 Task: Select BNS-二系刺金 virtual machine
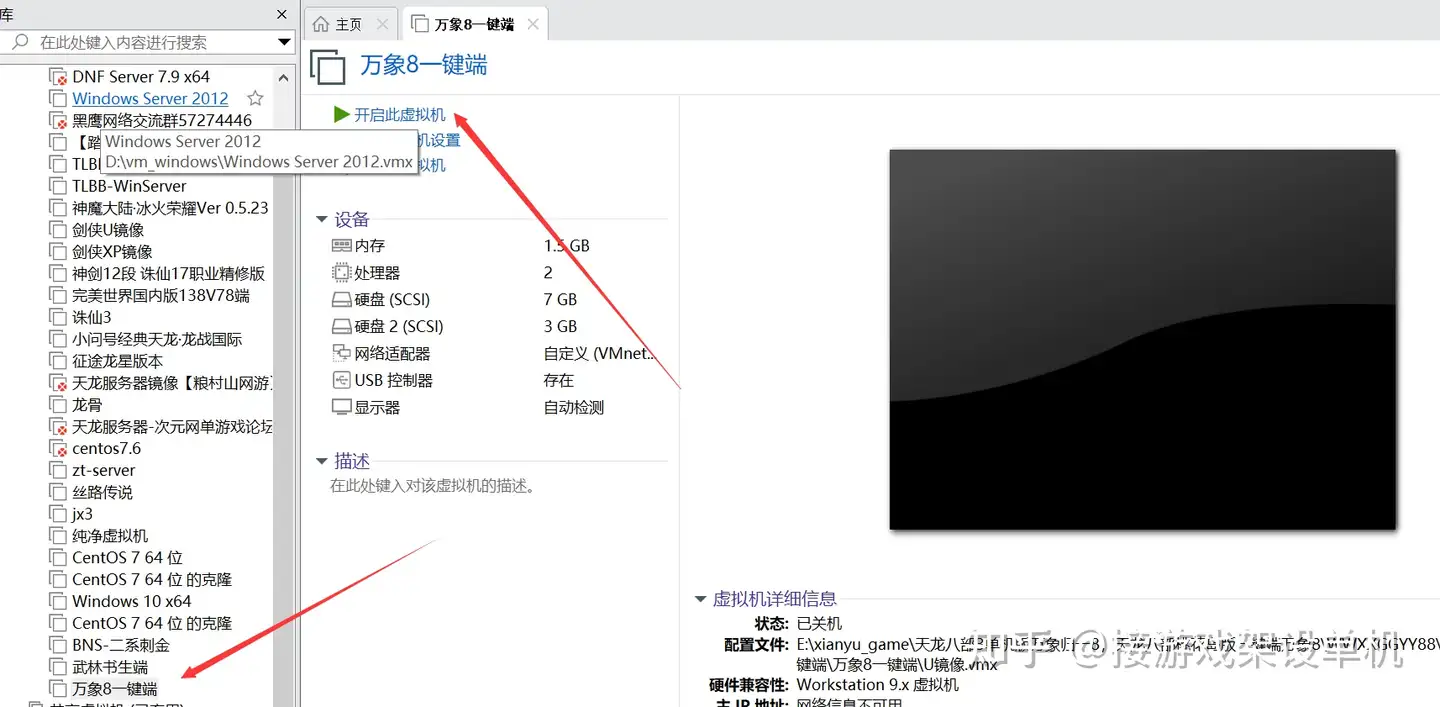(x=121, y=646)
